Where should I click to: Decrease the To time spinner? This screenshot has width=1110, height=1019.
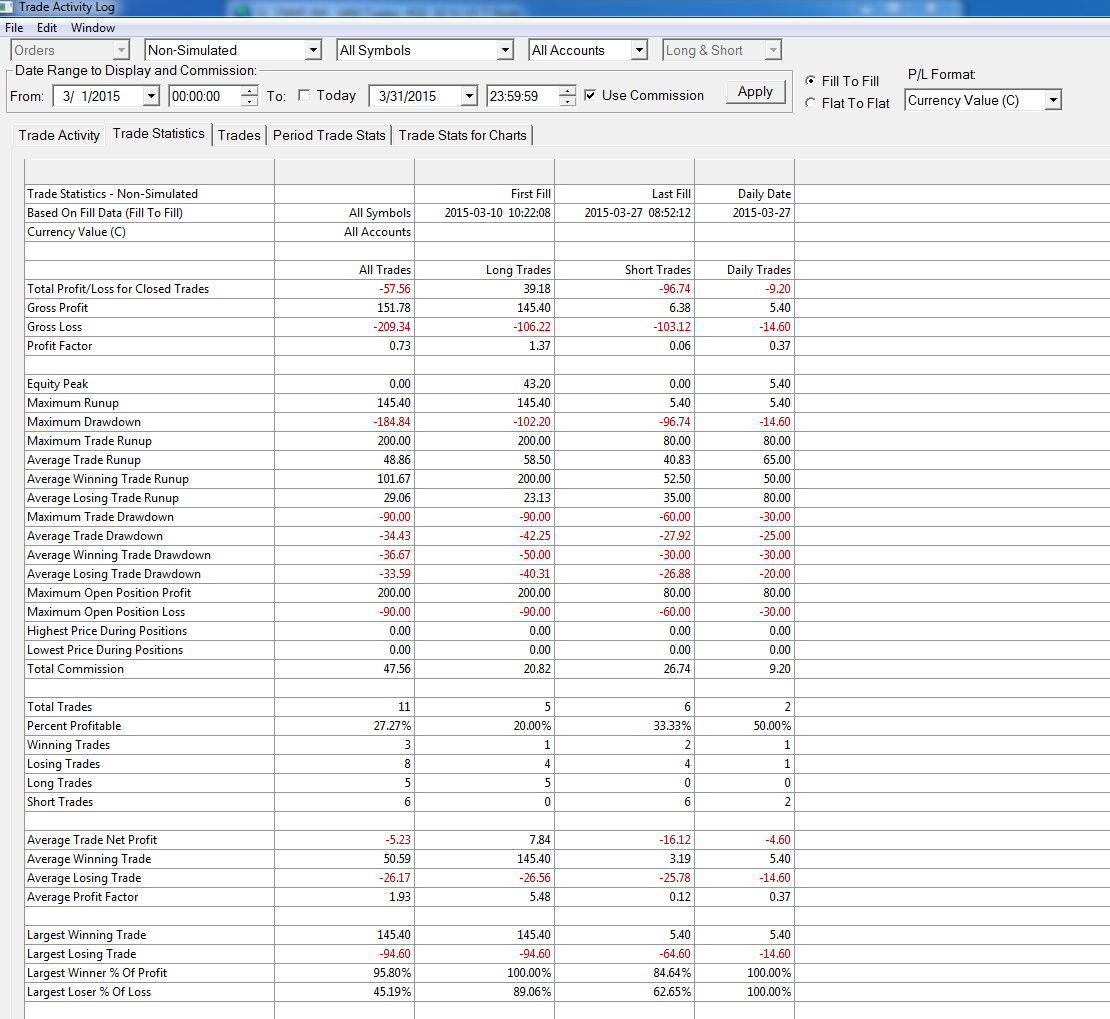coord(567,101)
